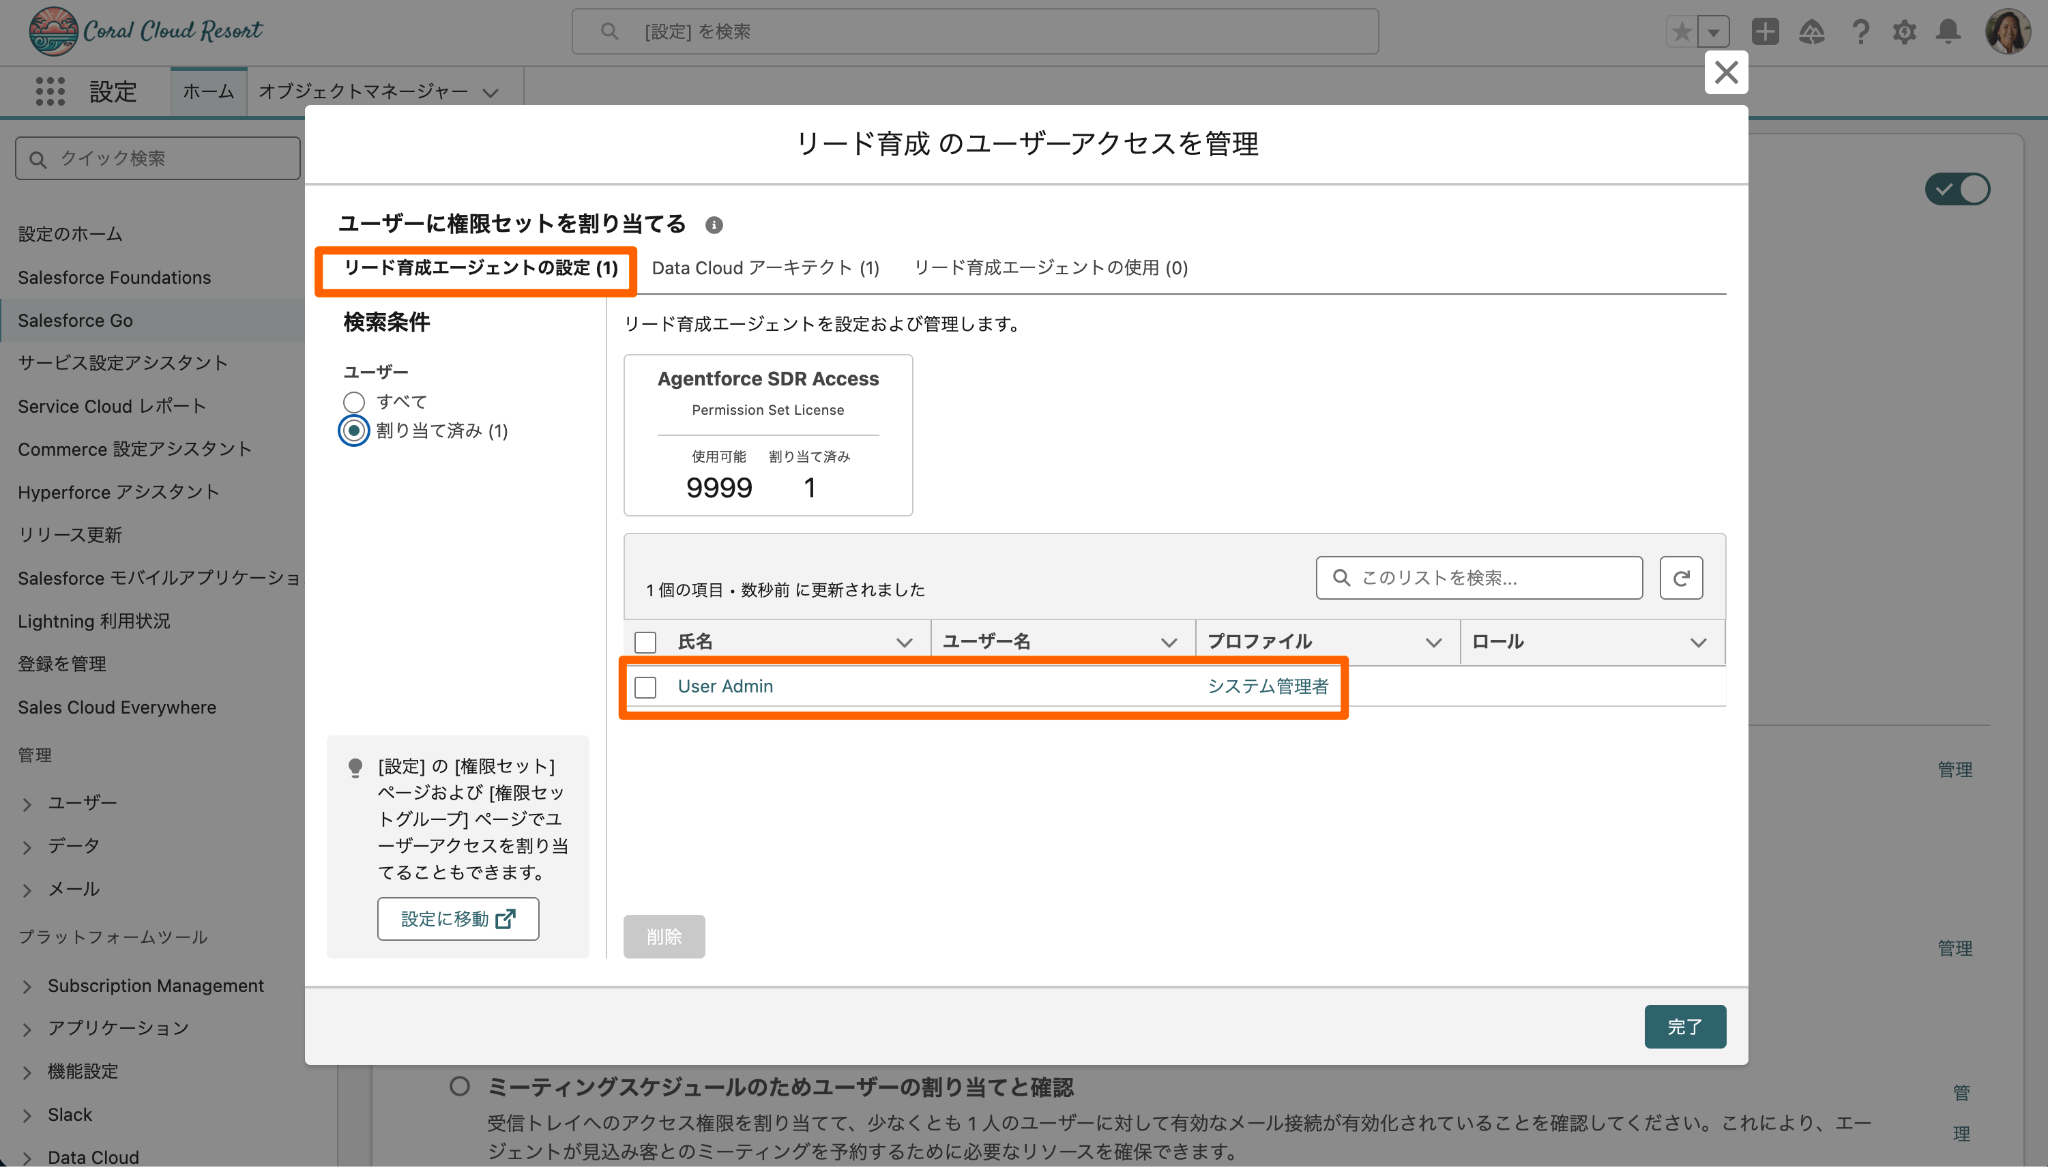Check the select-all checkbox in table header

(646, 642)
